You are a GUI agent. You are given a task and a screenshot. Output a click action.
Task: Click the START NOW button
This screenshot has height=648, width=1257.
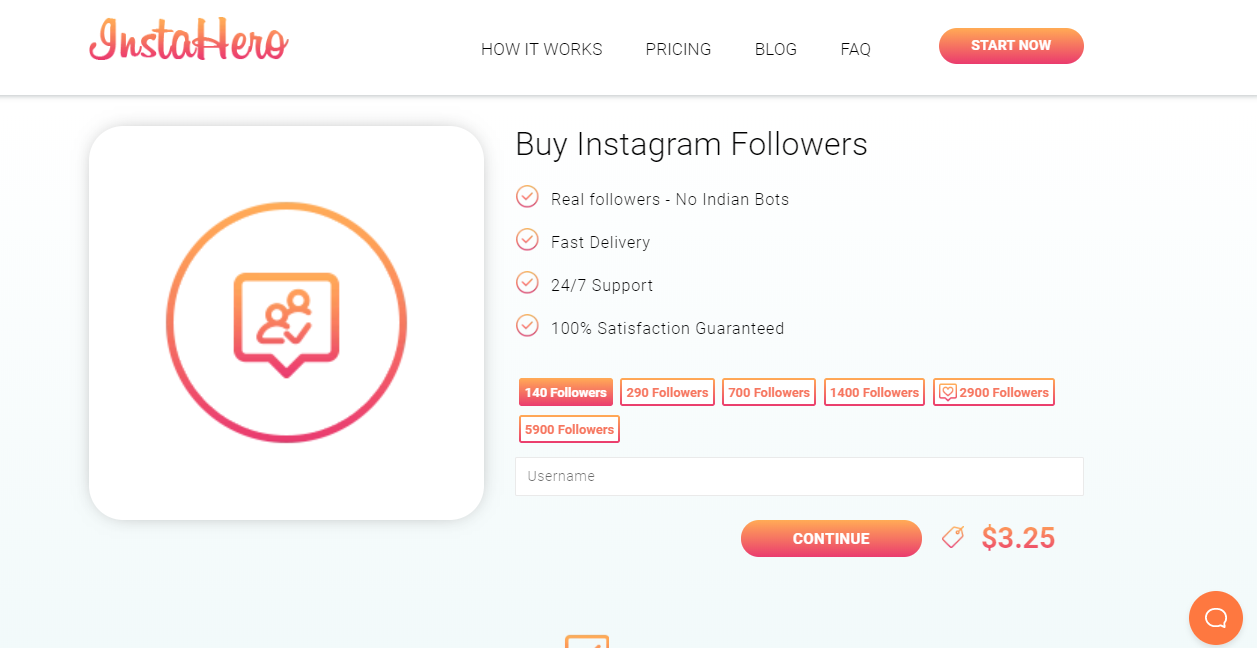click(x=1010, y=45)
